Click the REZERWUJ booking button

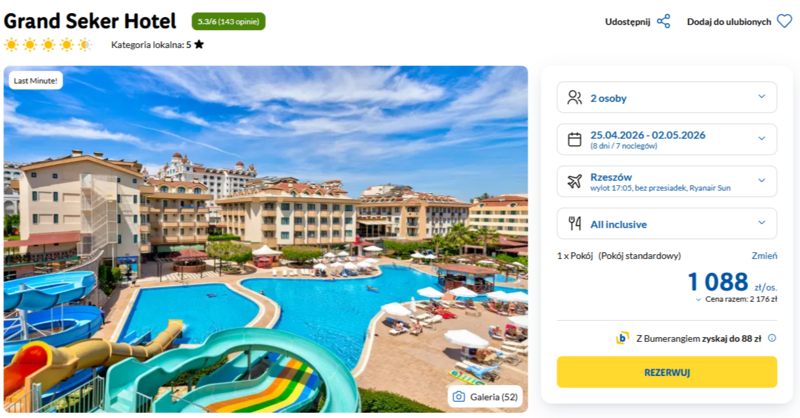666,372
